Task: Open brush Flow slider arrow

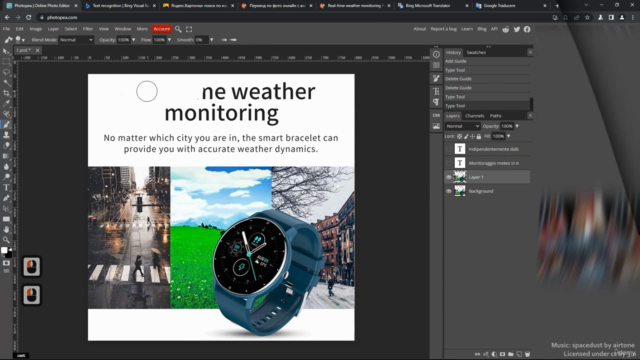Action: [x=169, y=40]
